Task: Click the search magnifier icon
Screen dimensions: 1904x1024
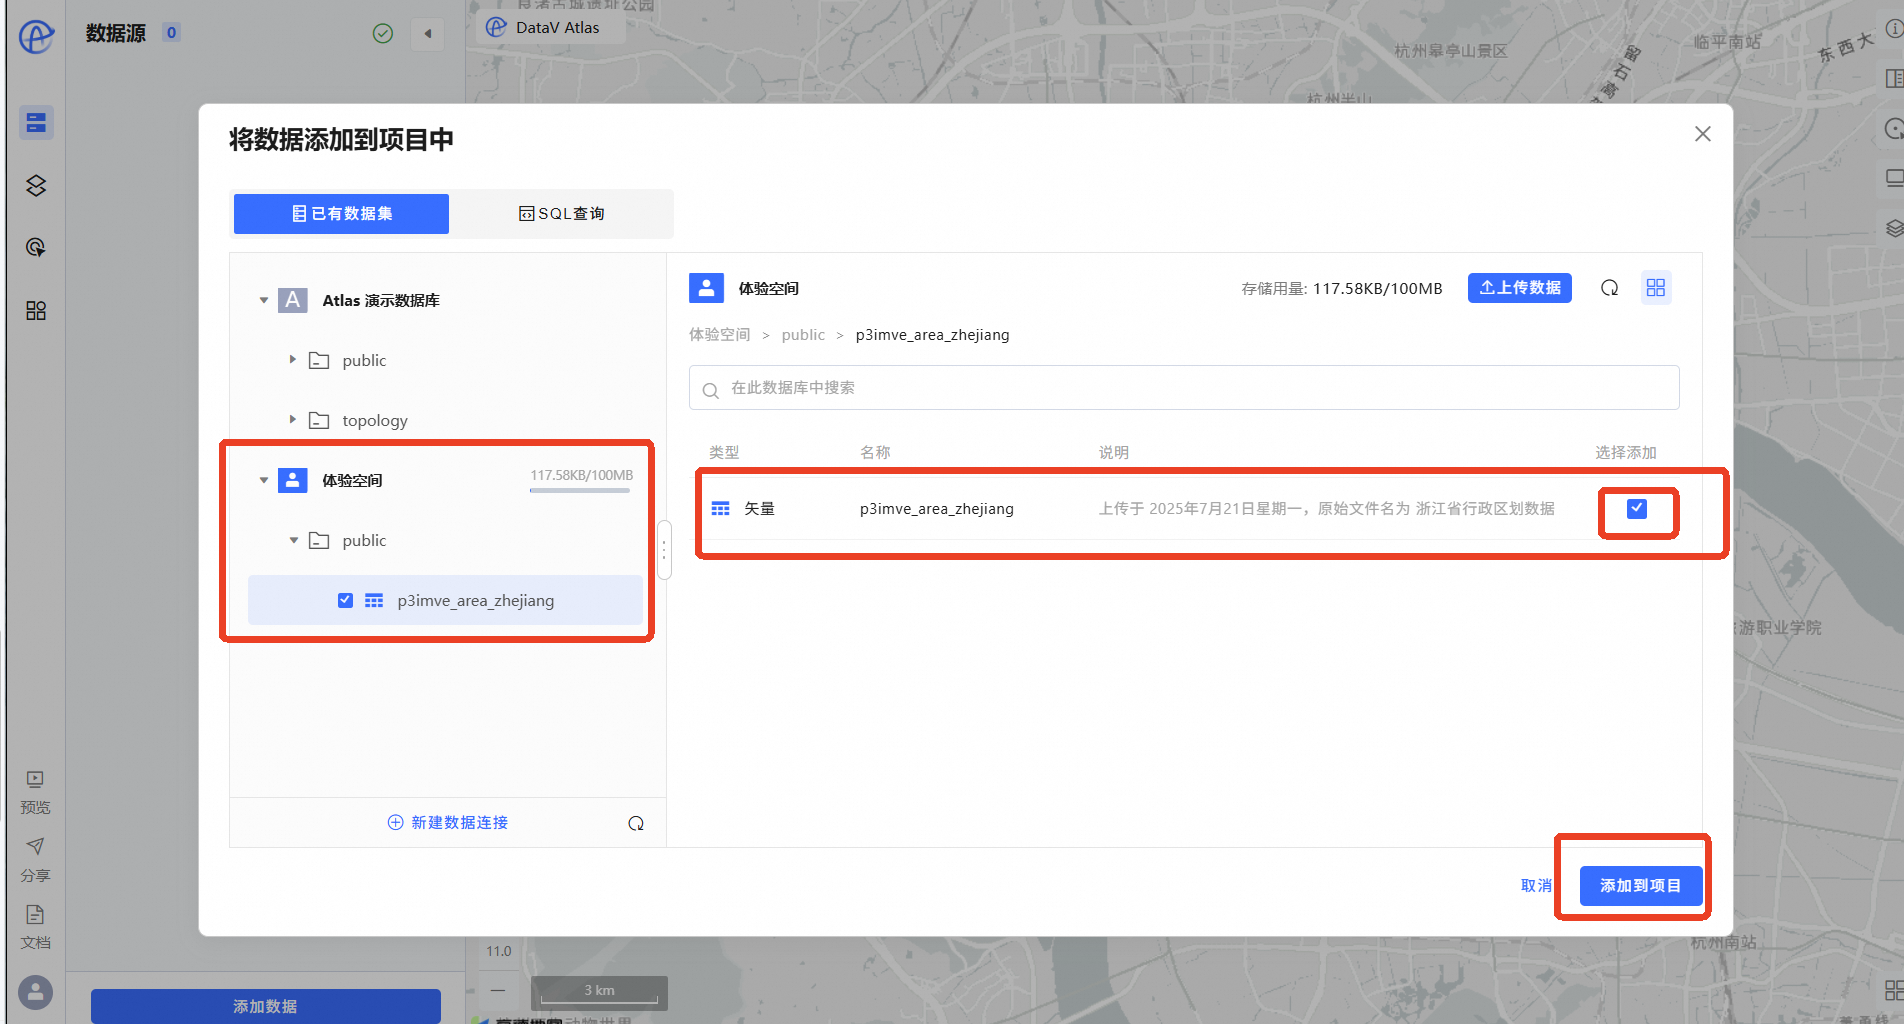Action: click(x=710, y=389)
